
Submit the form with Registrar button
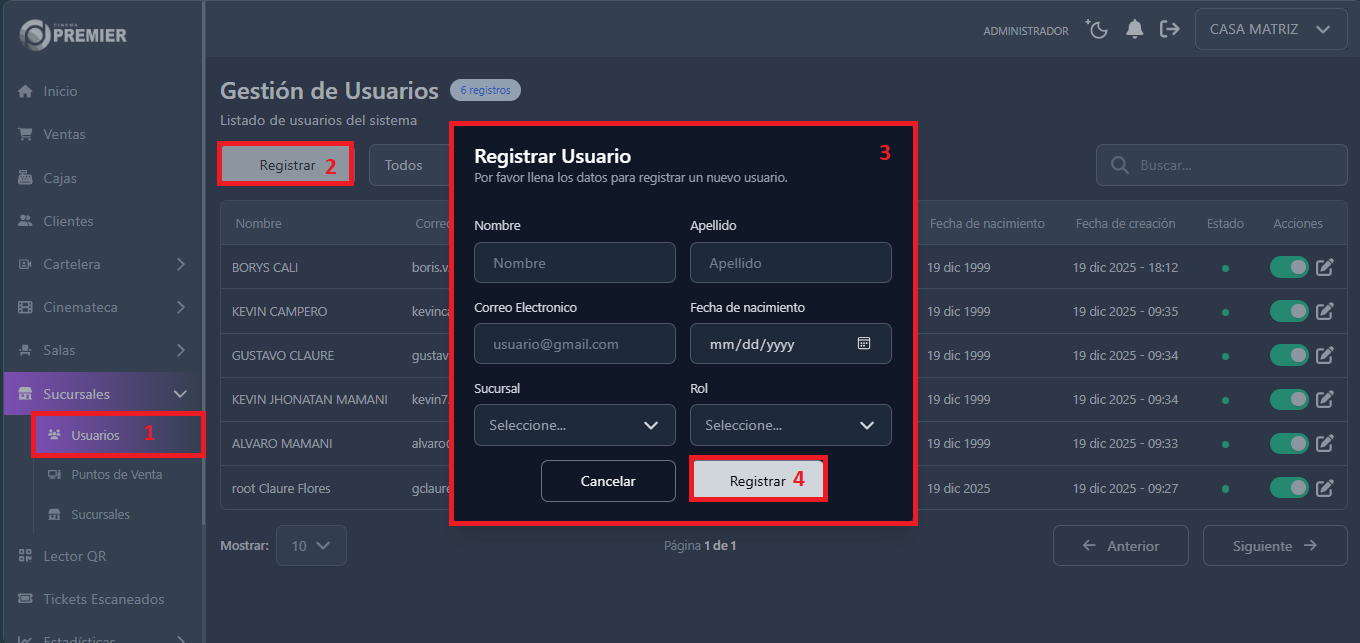pyautogui.click(x=758, y=481)
